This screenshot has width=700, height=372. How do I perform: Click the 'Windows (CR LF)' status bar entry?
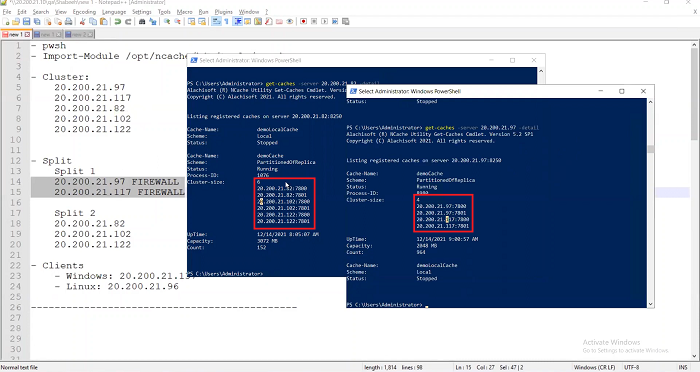pyautogui.click(x=594, y=368)
